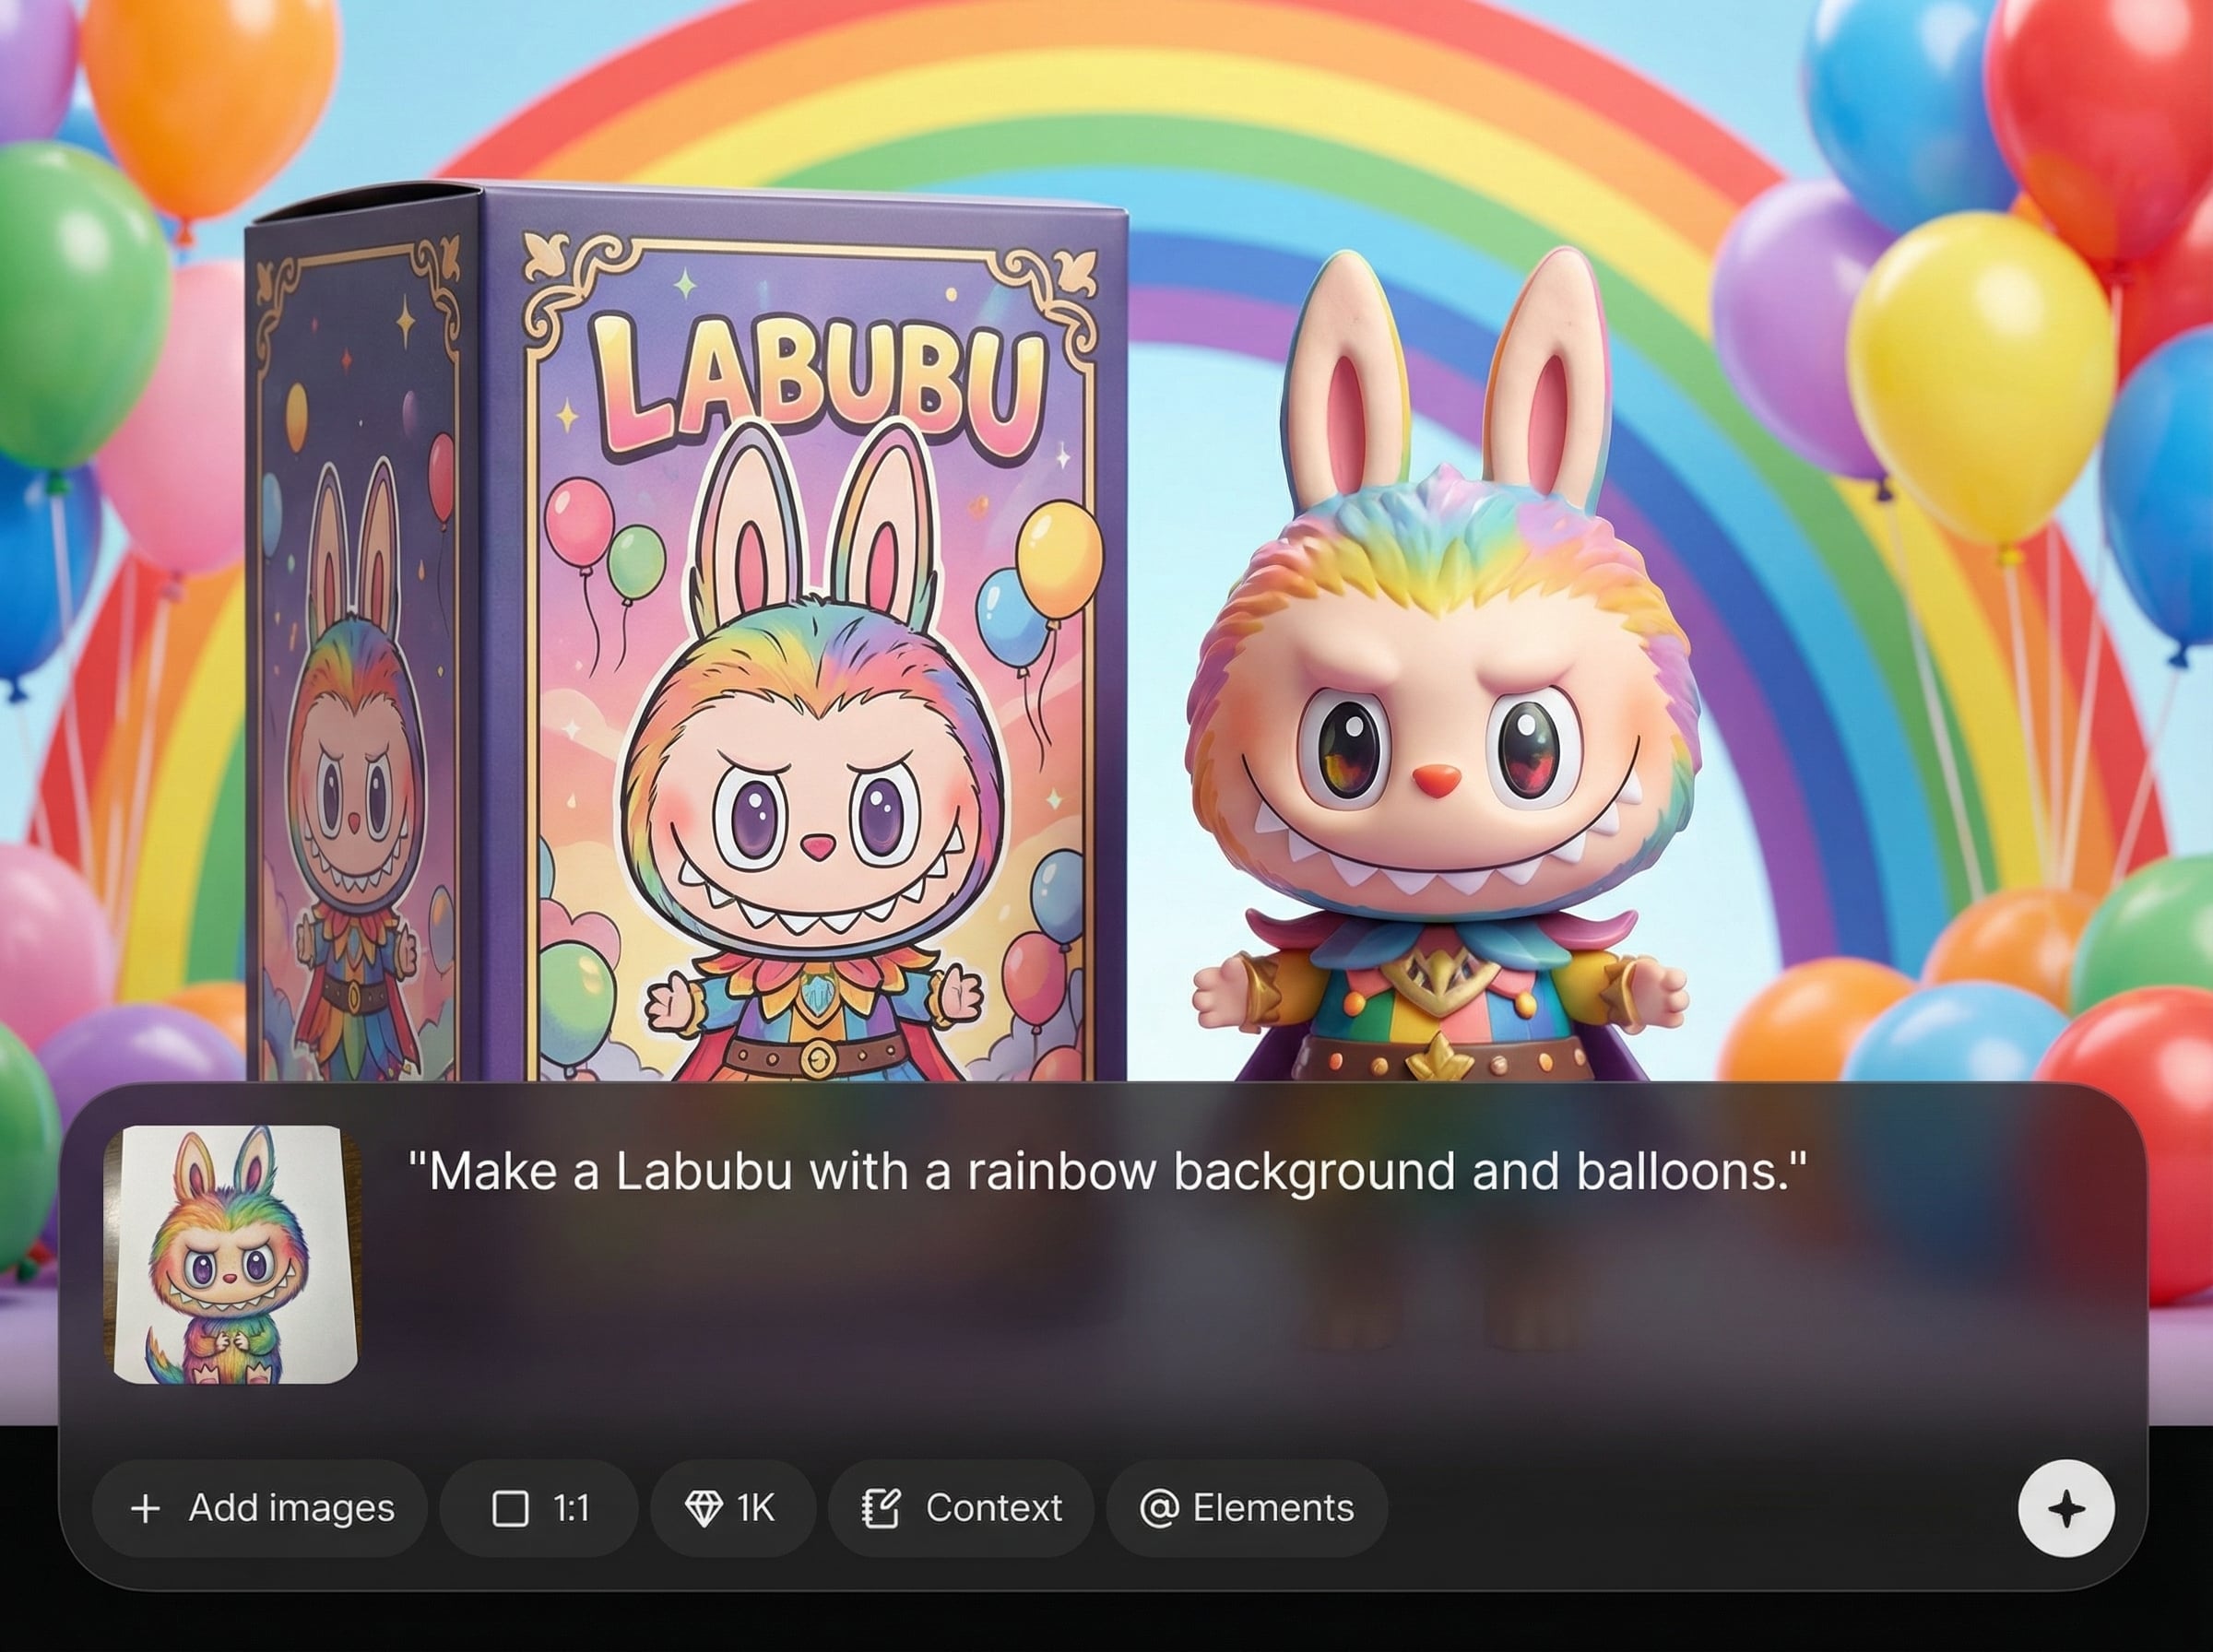
Task: Click the diamond quality icon
Action: (x=703, y=1508)
